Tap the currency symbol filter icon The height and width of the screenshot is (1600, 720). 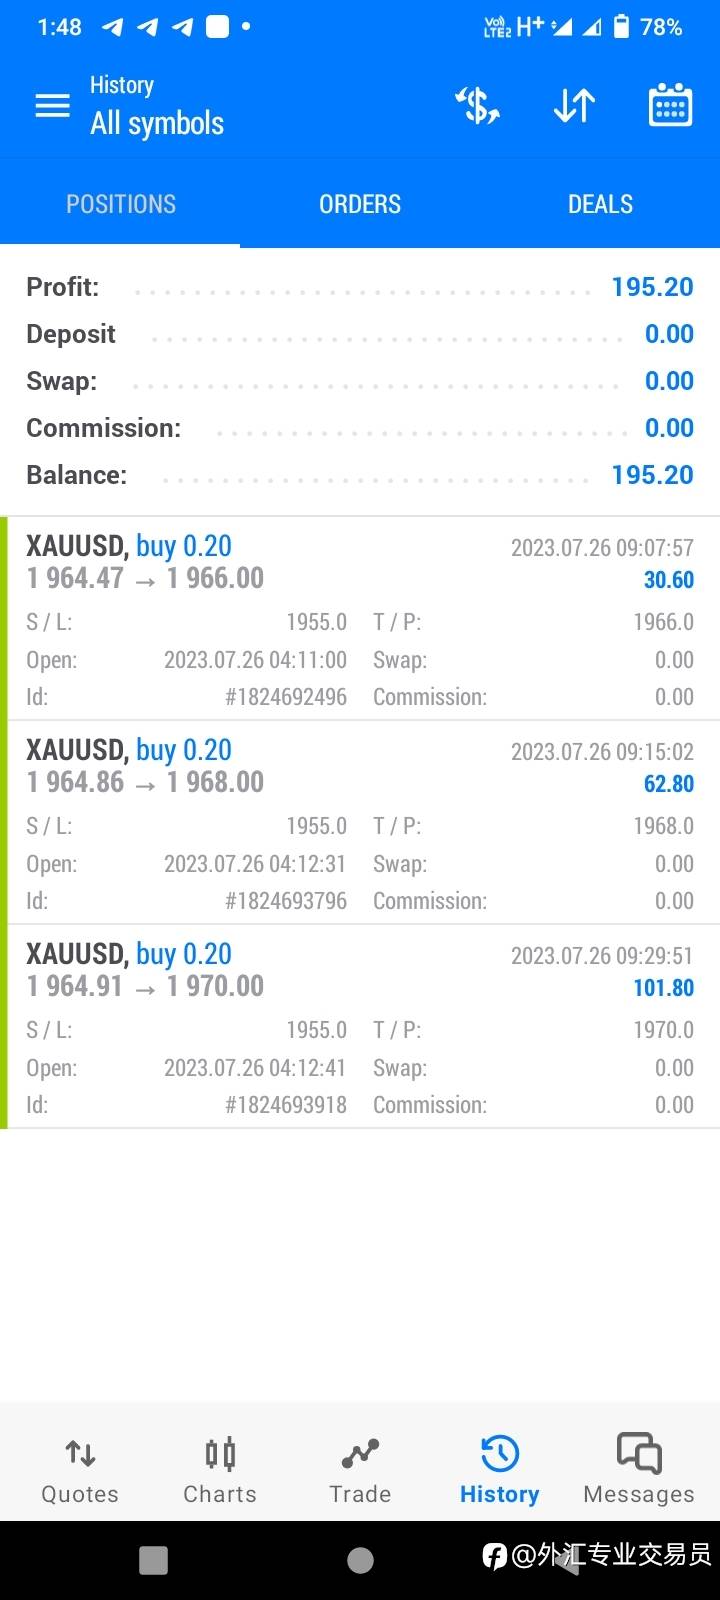click(x=477, y=105)
